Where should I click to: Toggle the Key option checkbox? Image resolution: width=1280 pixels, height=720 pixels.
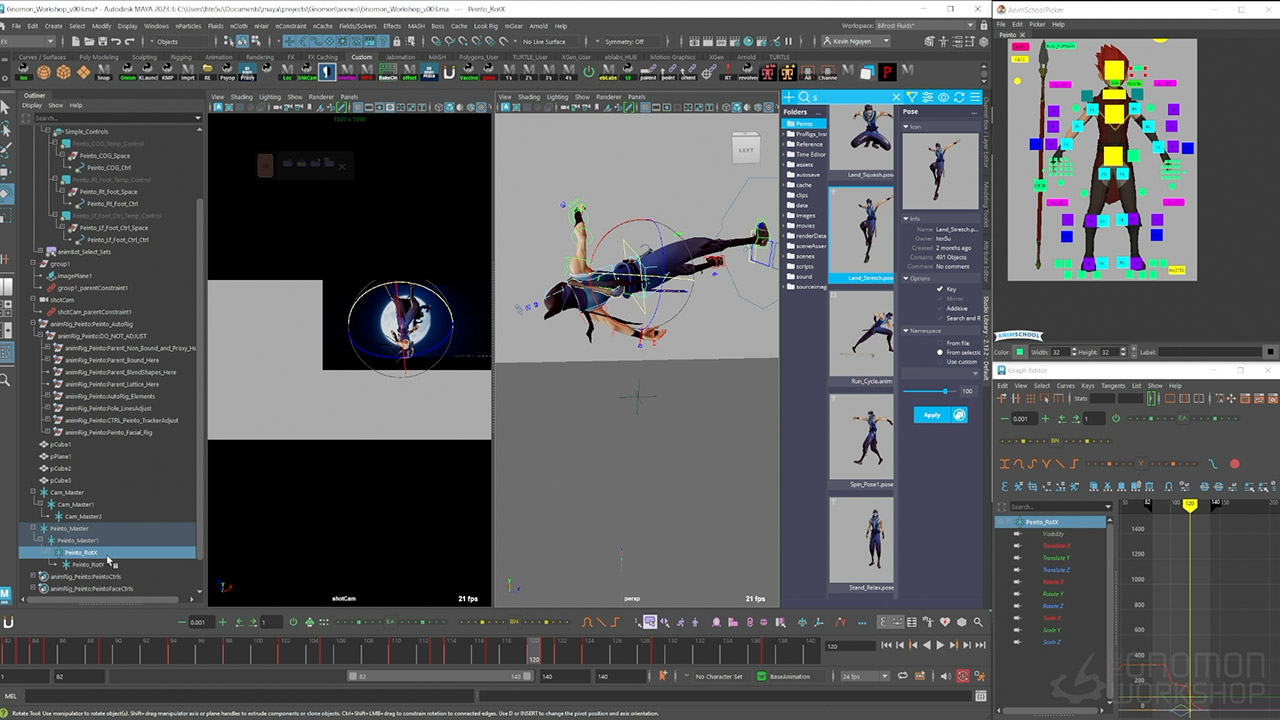click(x=940, y=289)
